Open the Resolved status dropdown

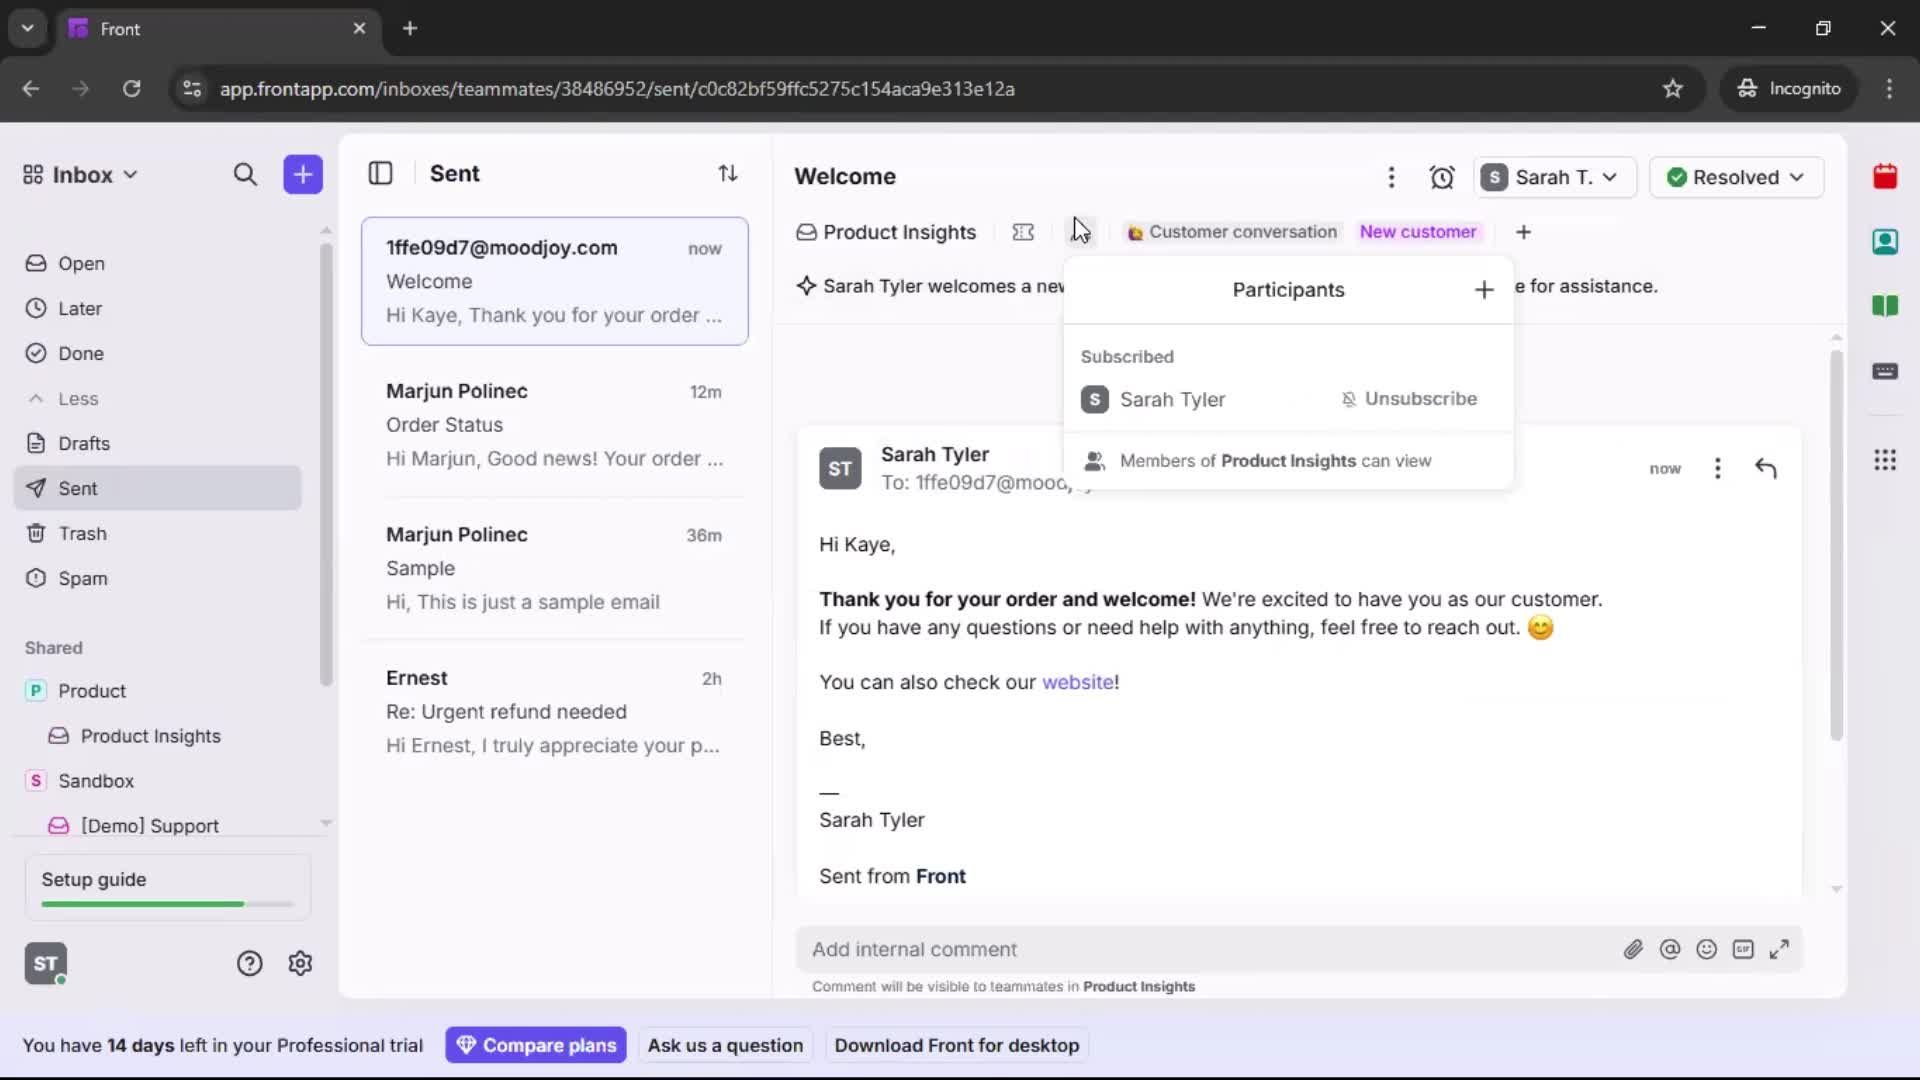[x=1737, y=177]
